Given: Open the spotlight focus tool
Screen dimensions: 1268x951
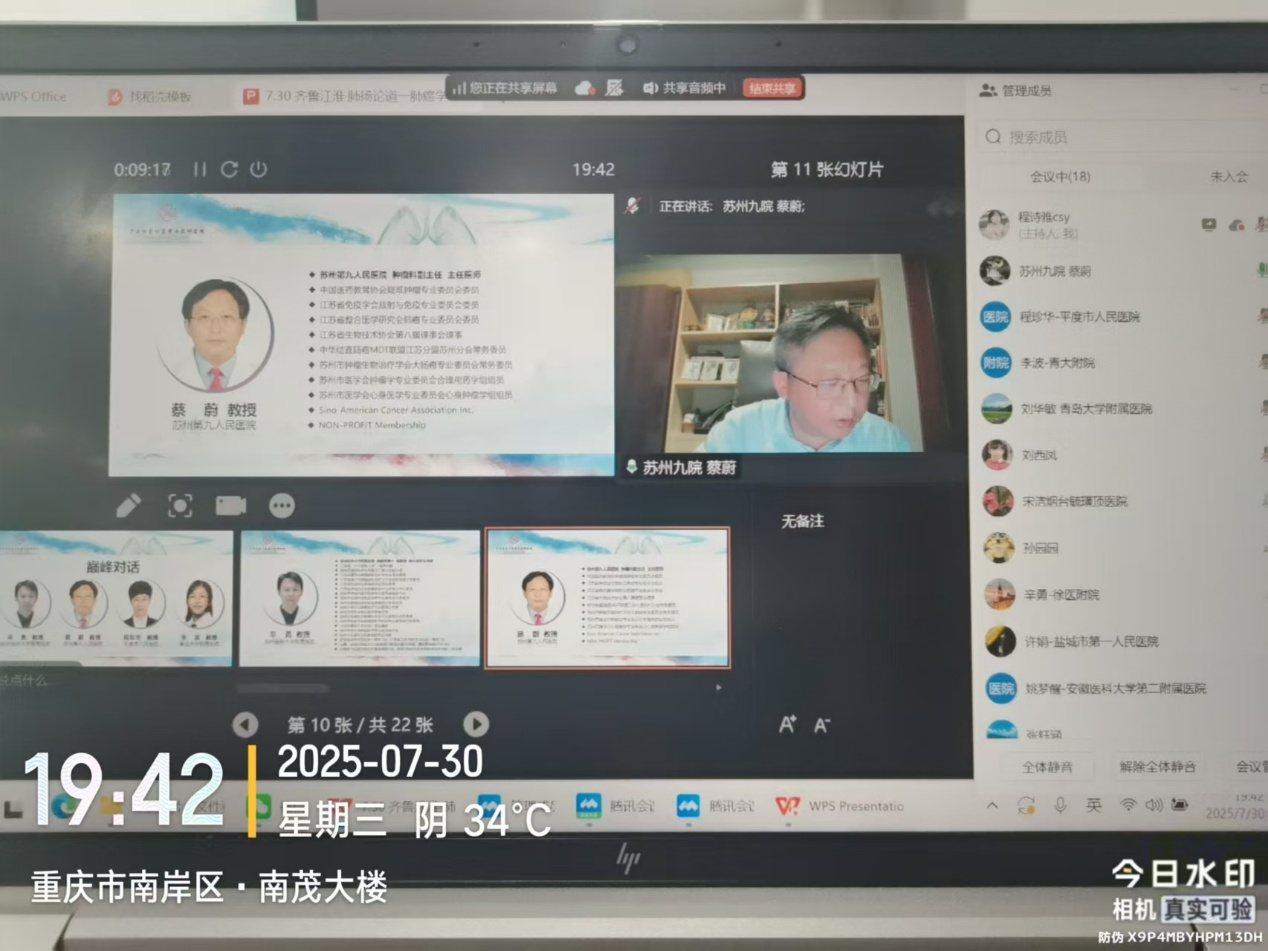Looking at the screenshot, I should point(179,506).
